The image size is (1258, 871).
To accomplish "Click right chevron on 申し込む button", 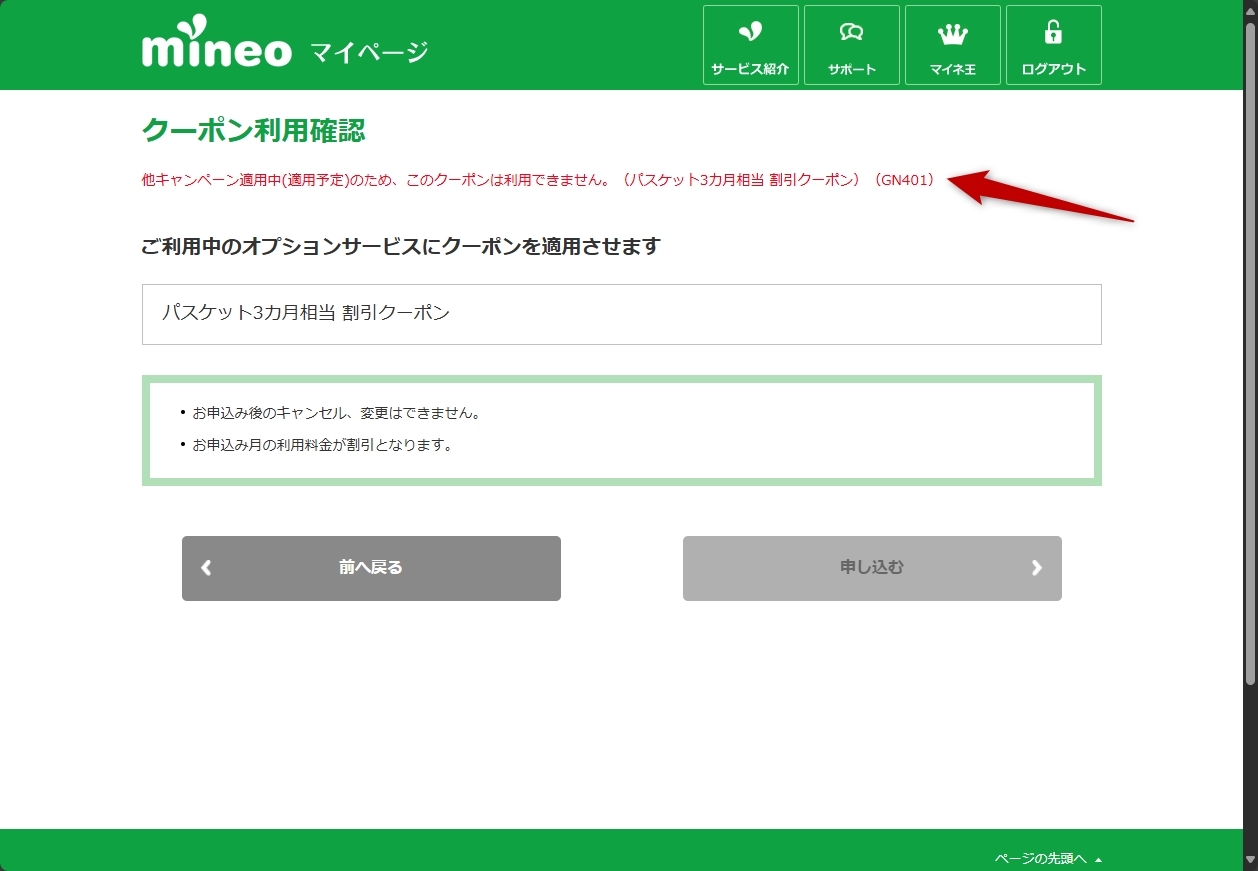I will point(1036,568).
